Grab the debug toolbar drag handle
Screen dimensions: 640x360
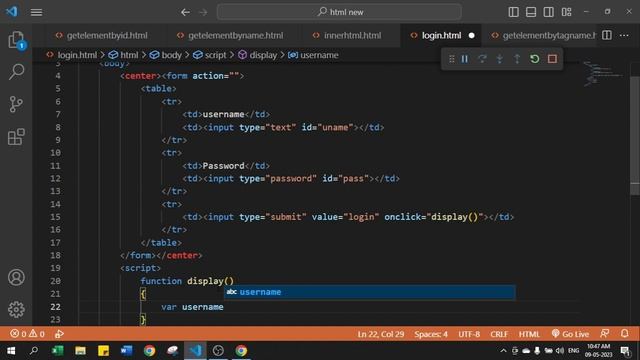451,59
